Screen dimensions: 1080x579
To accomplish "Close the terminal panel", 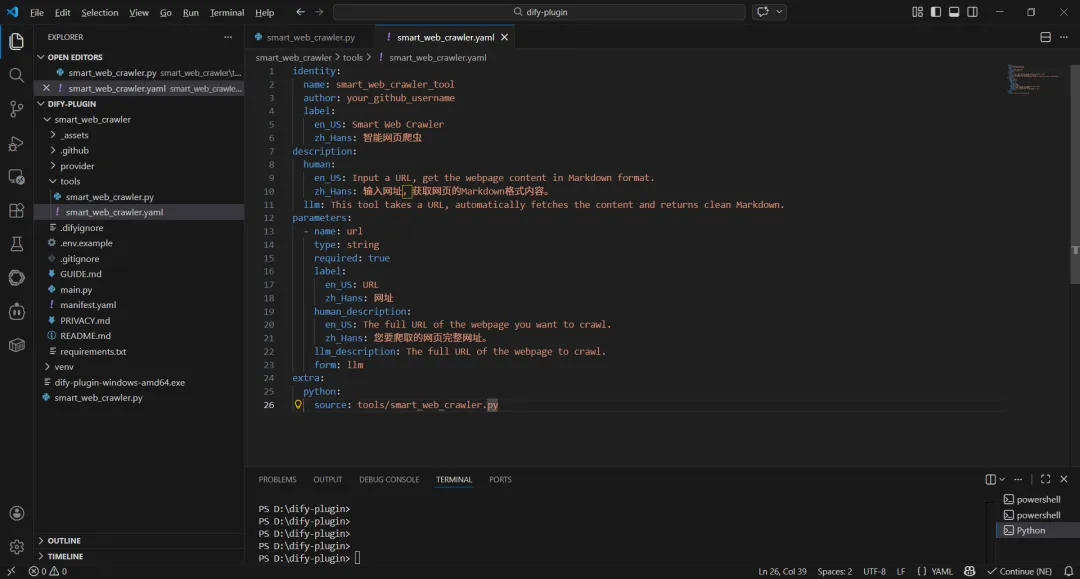I will [1064, 479].
